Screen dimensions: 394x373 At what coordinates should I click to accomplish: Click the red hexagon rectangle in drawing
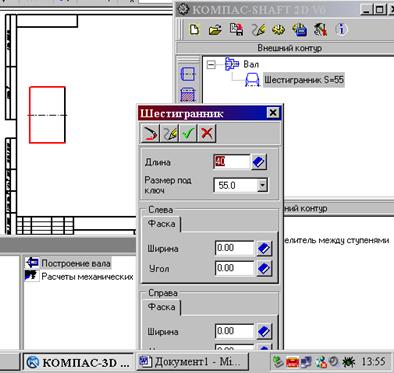47,115
